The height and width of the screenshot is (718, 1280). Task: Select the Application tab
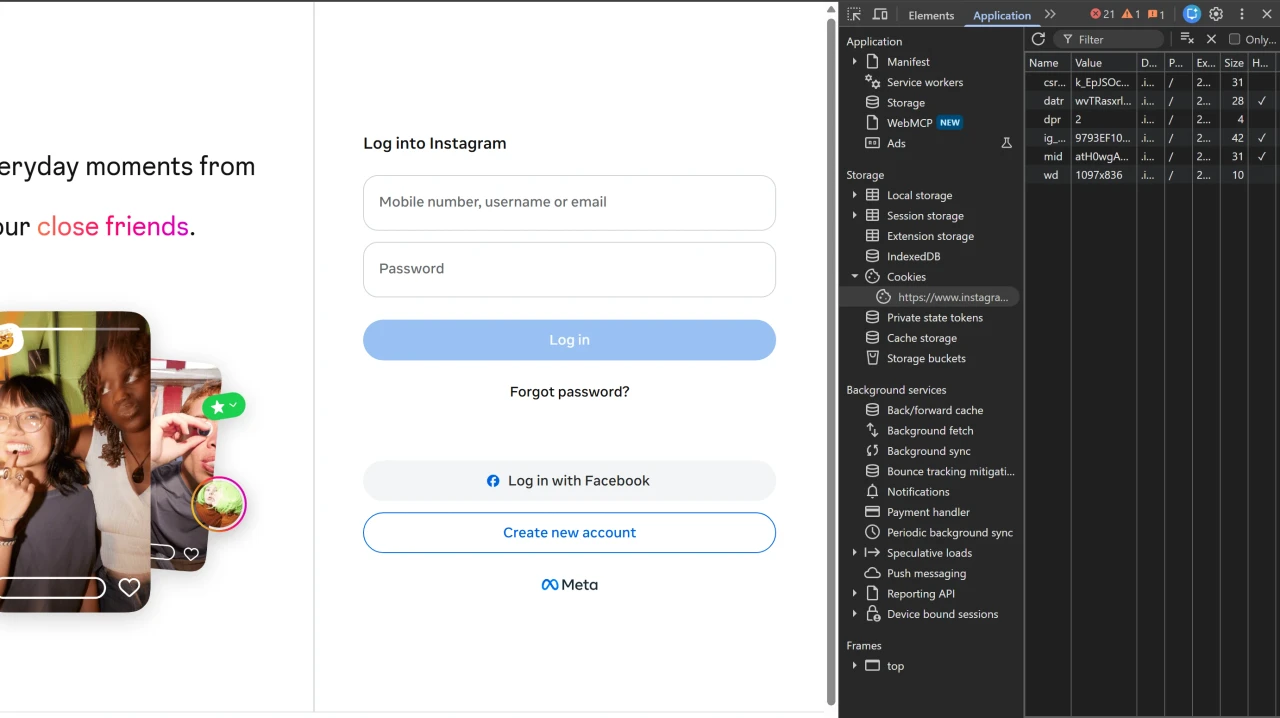tap(1002, 15)
